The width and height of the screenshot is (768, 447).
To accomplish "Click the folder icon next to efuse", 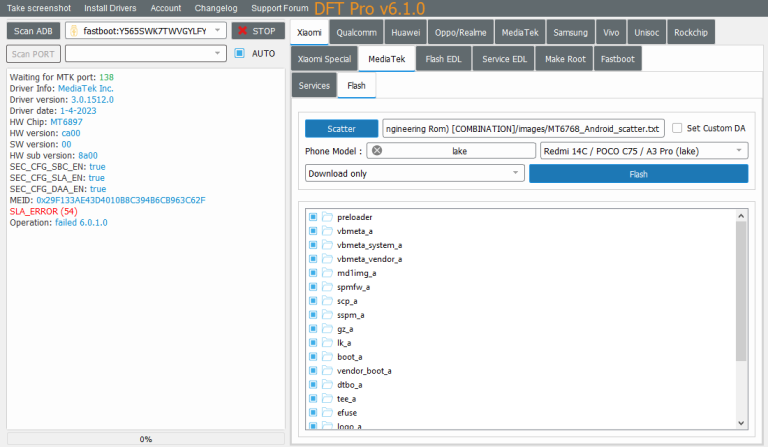I will pyautogui.click(x=327, y=412).
